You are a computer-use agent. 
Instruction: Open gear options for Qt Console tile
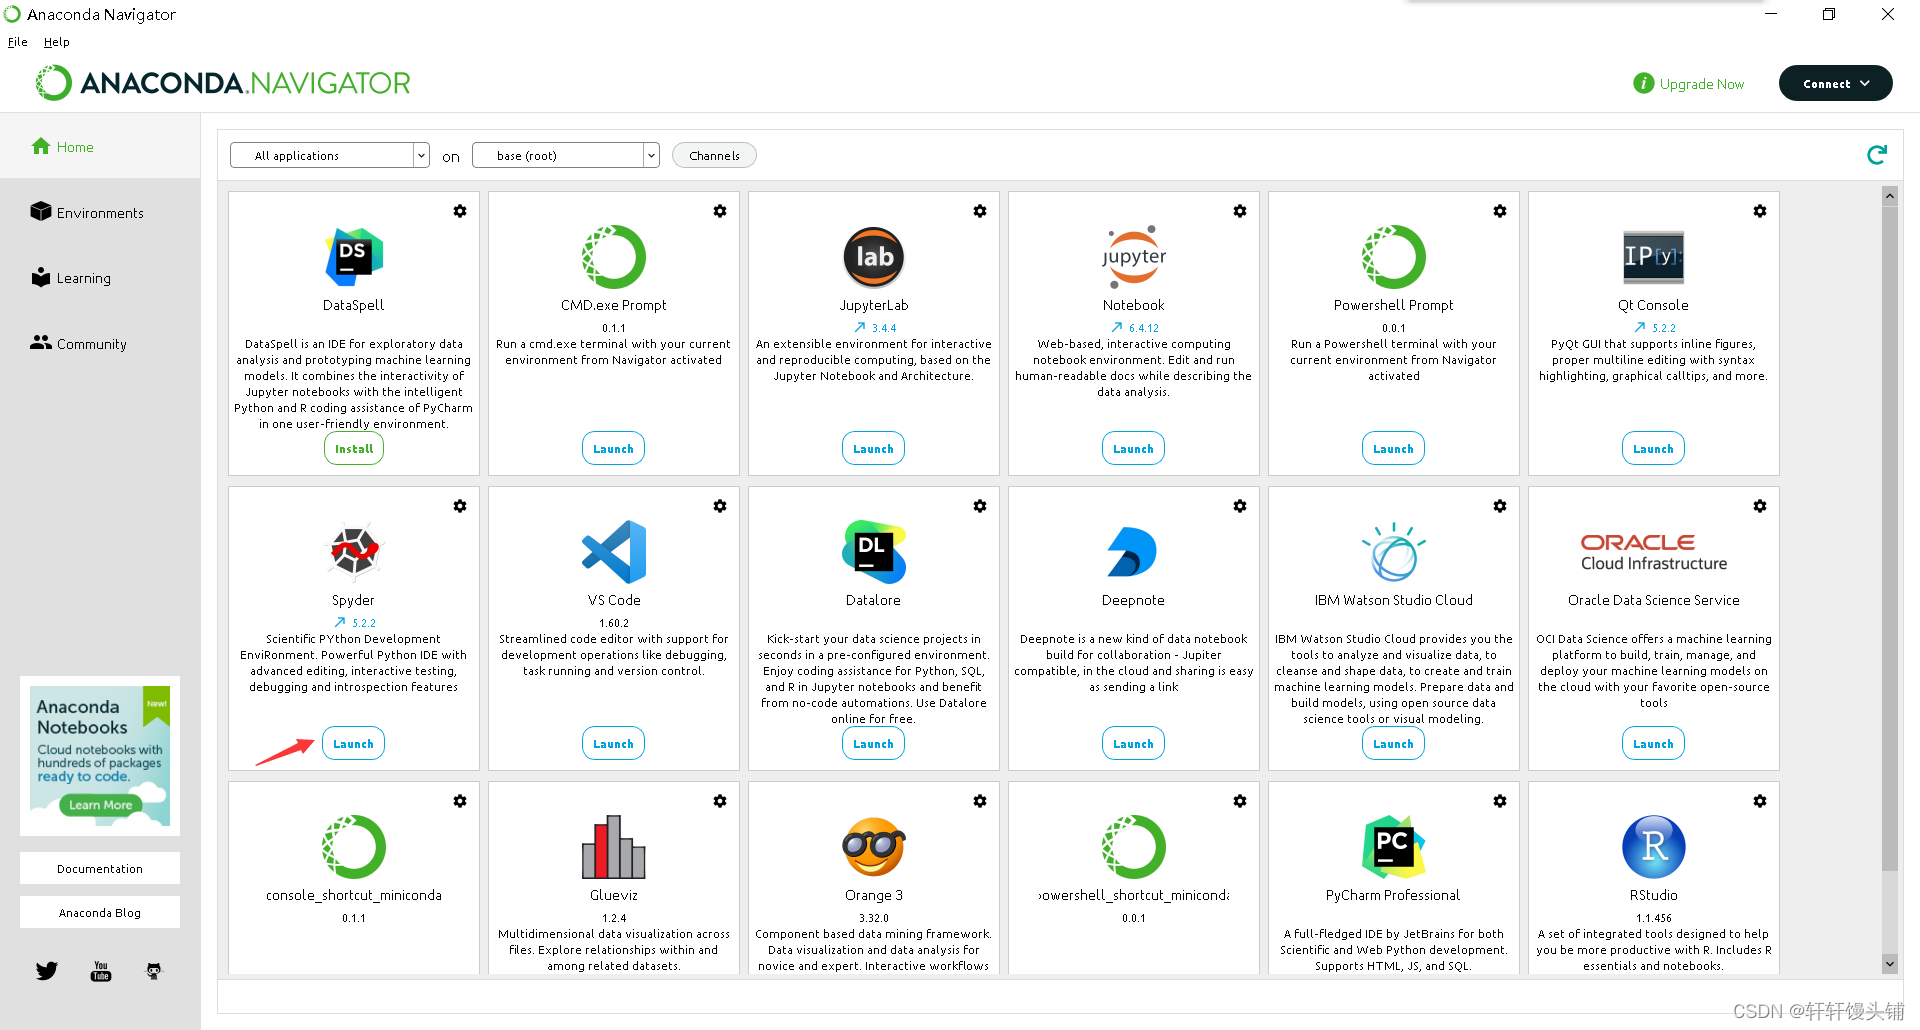pyautogui.click(x=1760, y=211)
